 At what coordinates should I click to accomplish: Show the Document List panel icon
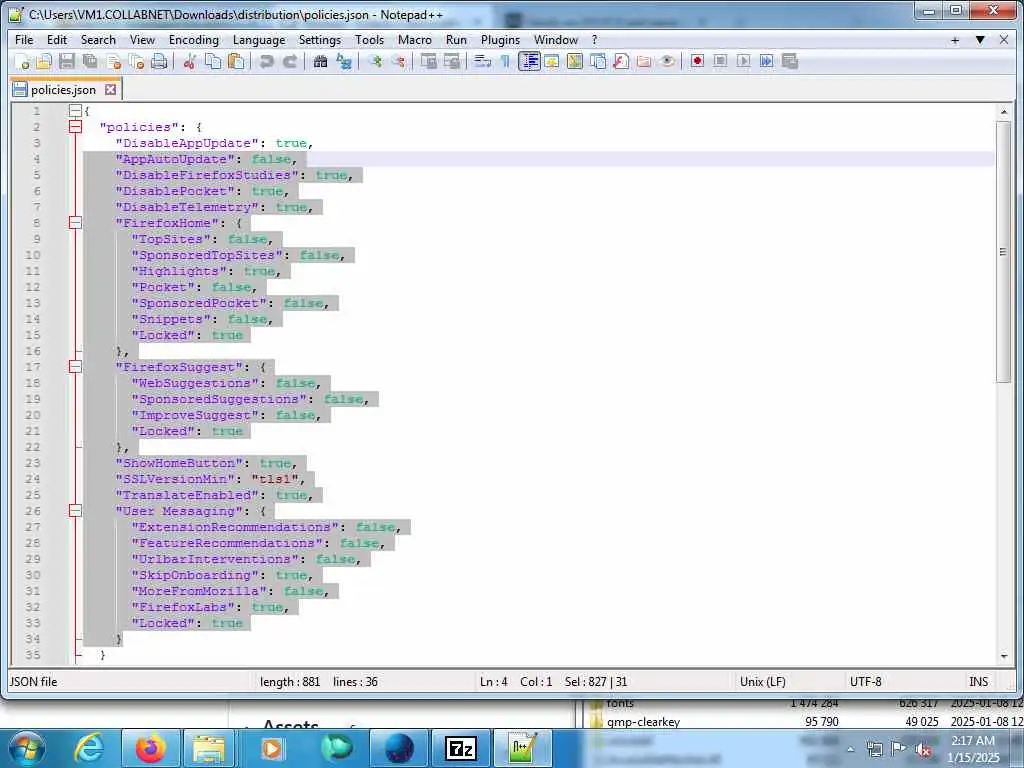click(598, 61)
